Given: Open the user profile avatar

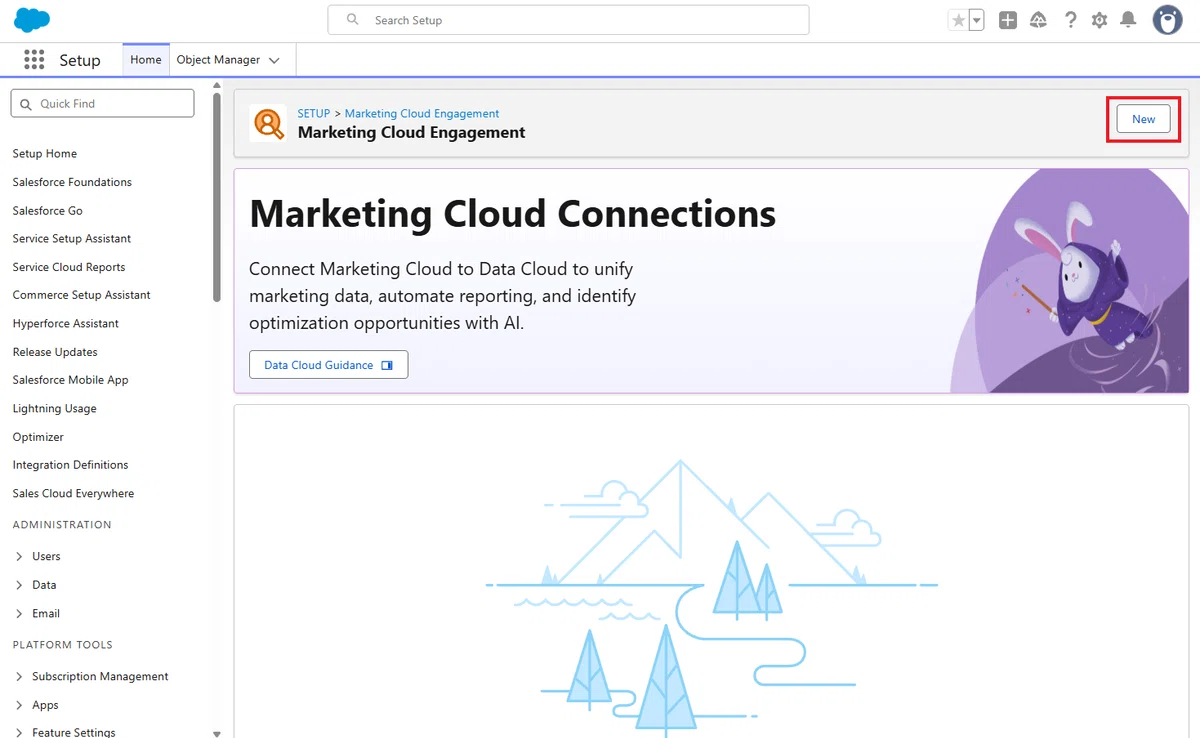Looking at the screenshot, I should coord(1167,20).
